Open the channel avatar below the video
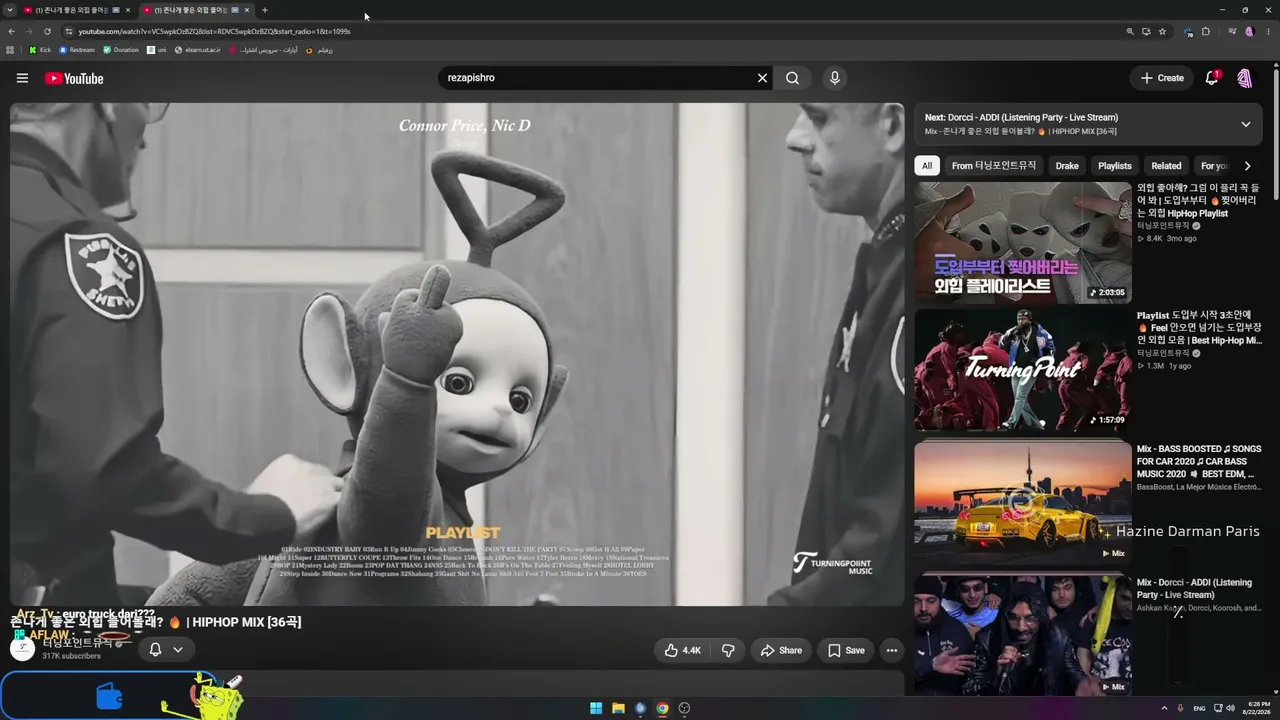Image resolution: width=1280 pixels, height=720 pixels. click(22, 649)
